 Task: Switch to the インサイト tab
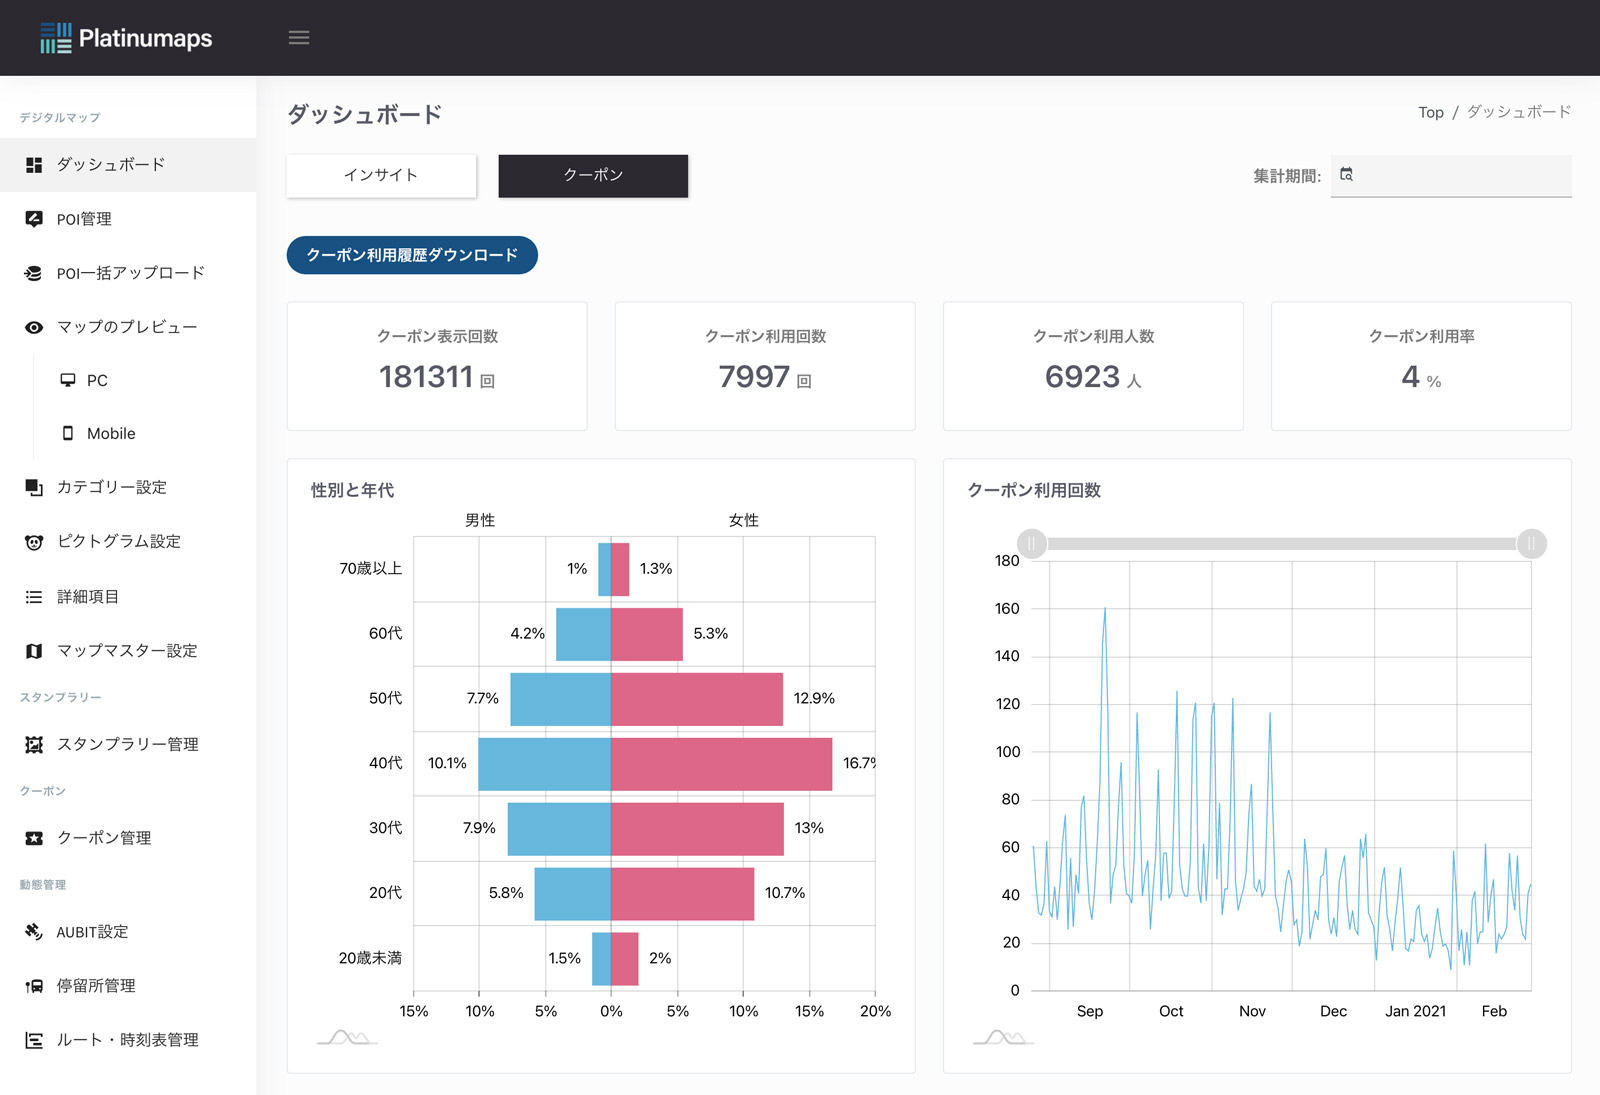click(381, 175)
